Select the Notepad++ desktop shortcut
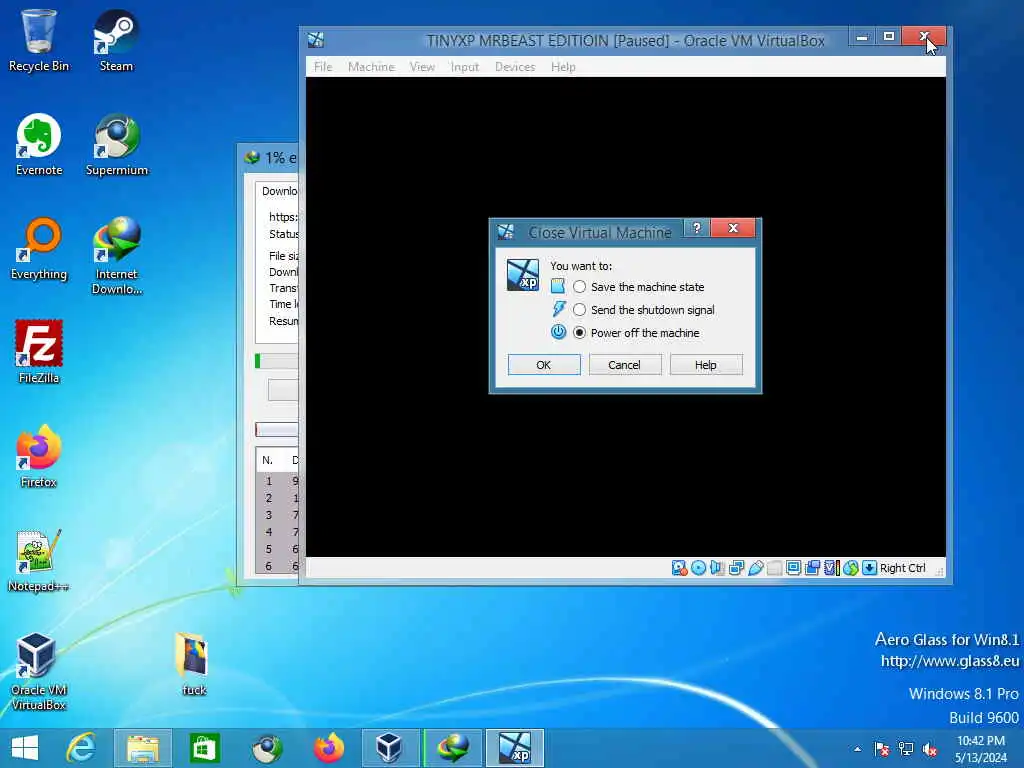The height and width of the screenshot is (768, 1024). click(x=39, y=560)
